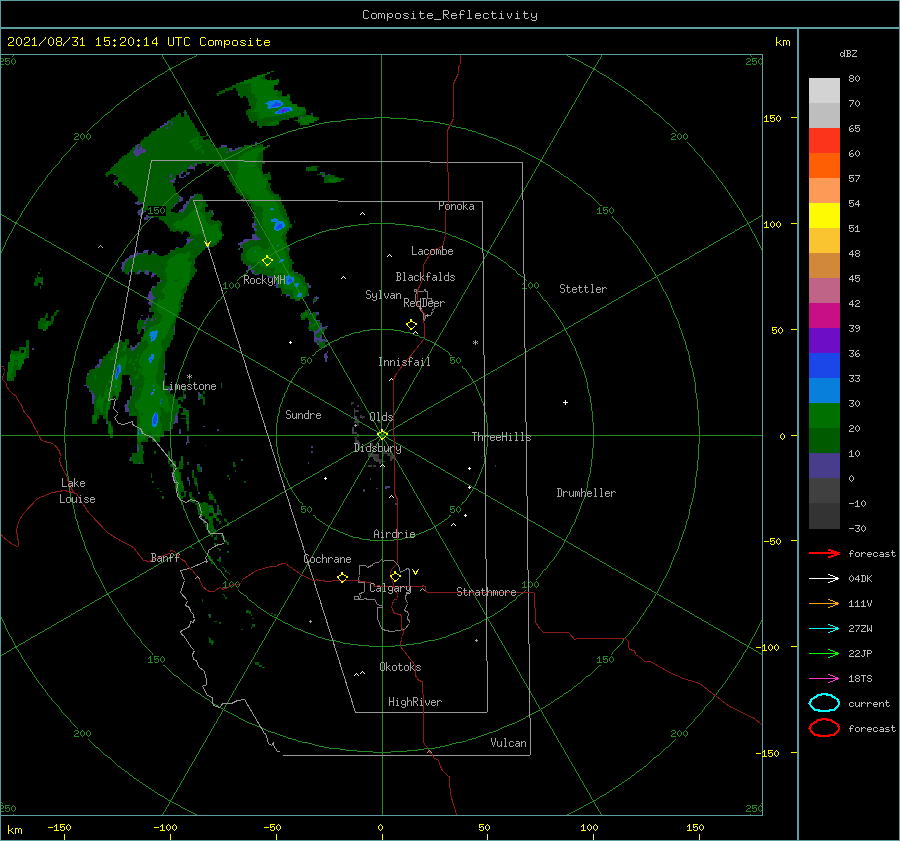Viewport: 900px width, 841px height.
Task: Click the Innisfail city label
Action: point(404,362)
